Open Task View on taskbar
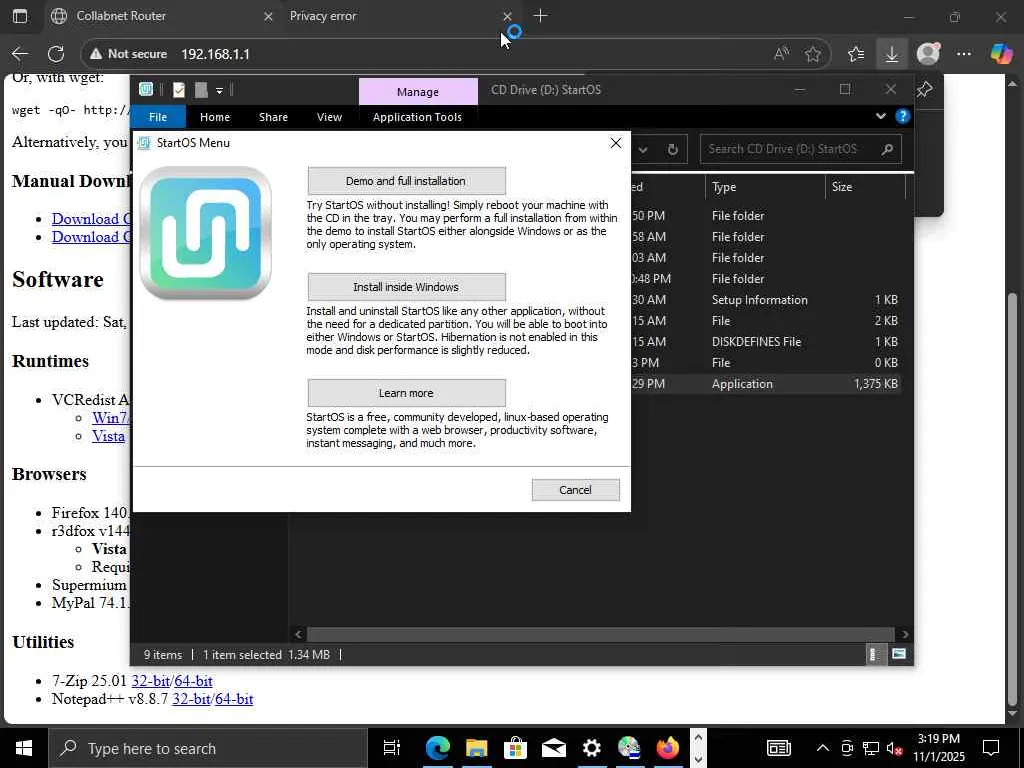The width and height of the screenshot is (1024, 768). [392, 748]
